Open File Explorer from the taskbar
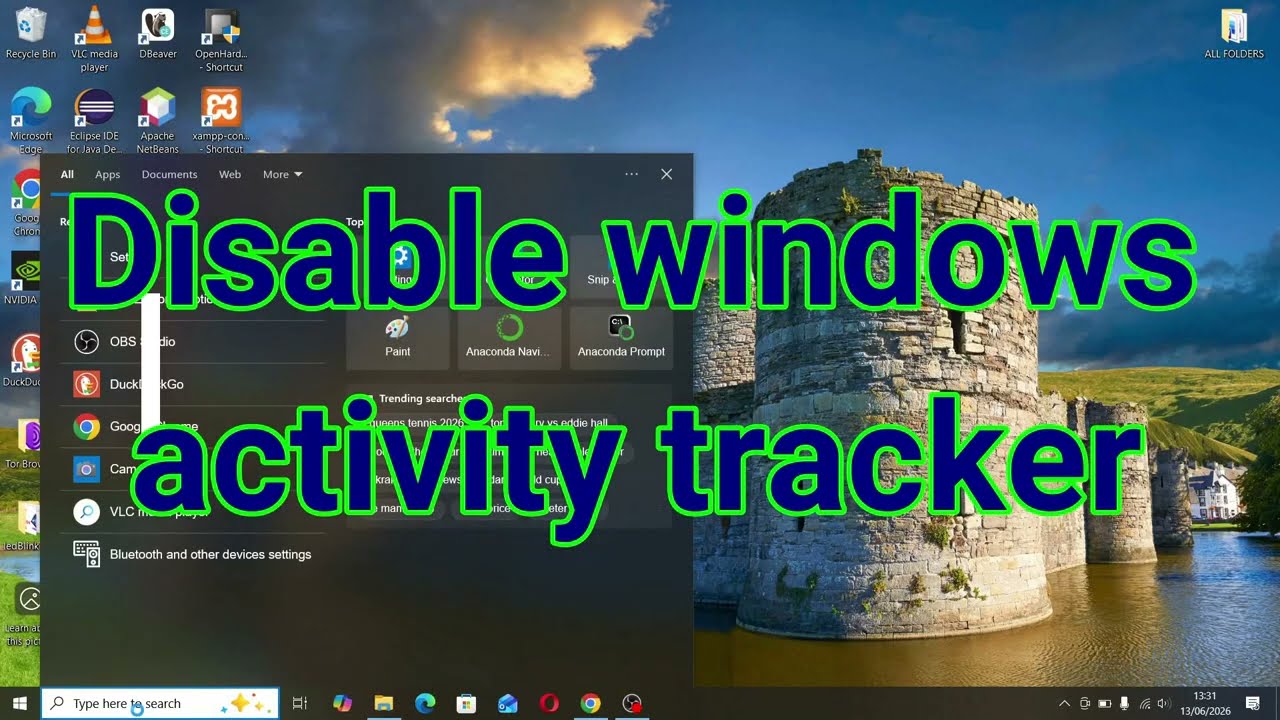 click(x=384, y=703)
